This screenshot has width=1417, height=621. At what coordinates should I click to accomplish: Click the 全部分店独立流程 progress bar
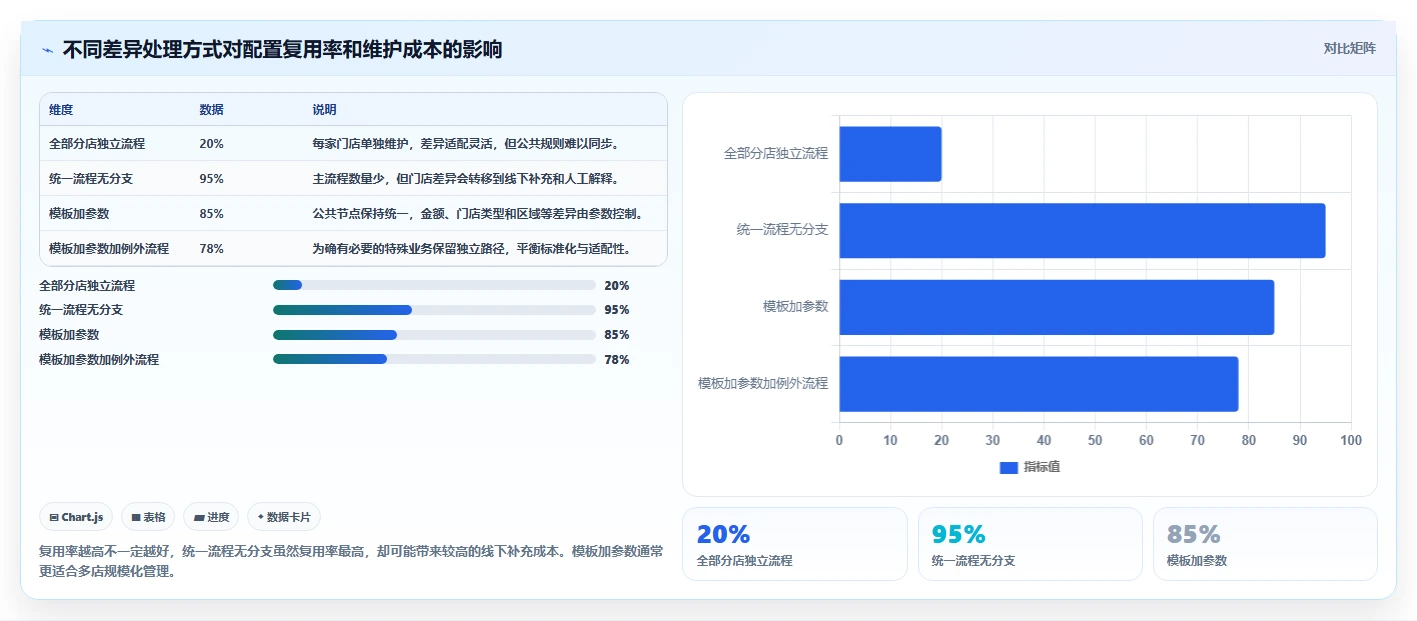click(434, 285)
